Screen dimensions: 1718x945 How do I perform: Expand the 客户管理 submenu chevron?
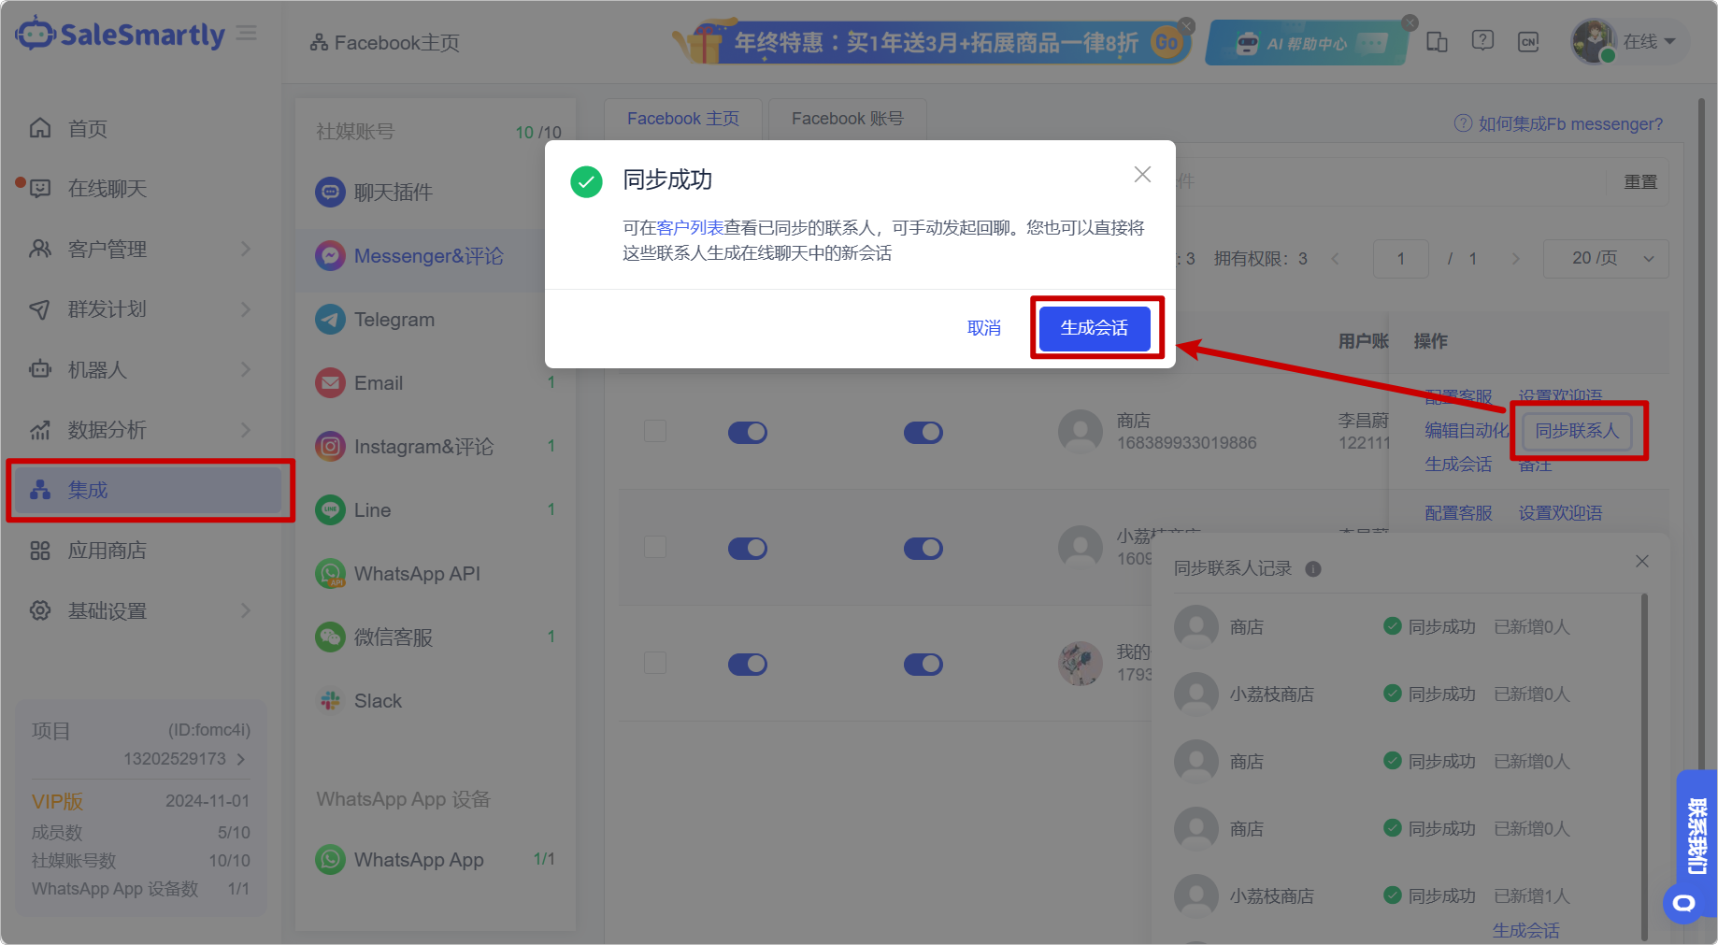pyautogui.click(x=246, y=248)
